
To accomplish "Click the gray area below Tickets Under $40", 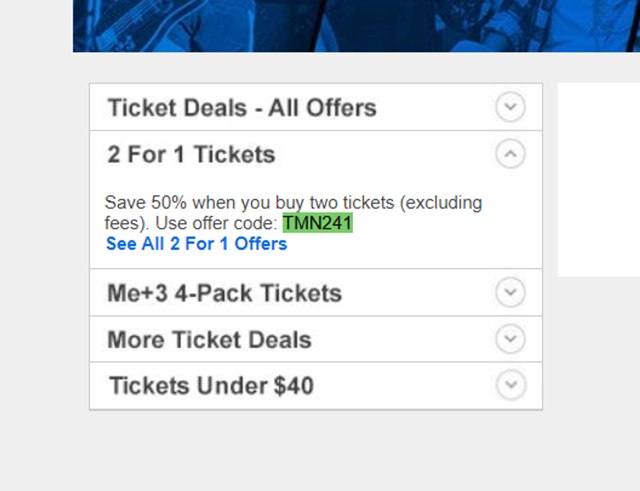I will pos(316,450).
